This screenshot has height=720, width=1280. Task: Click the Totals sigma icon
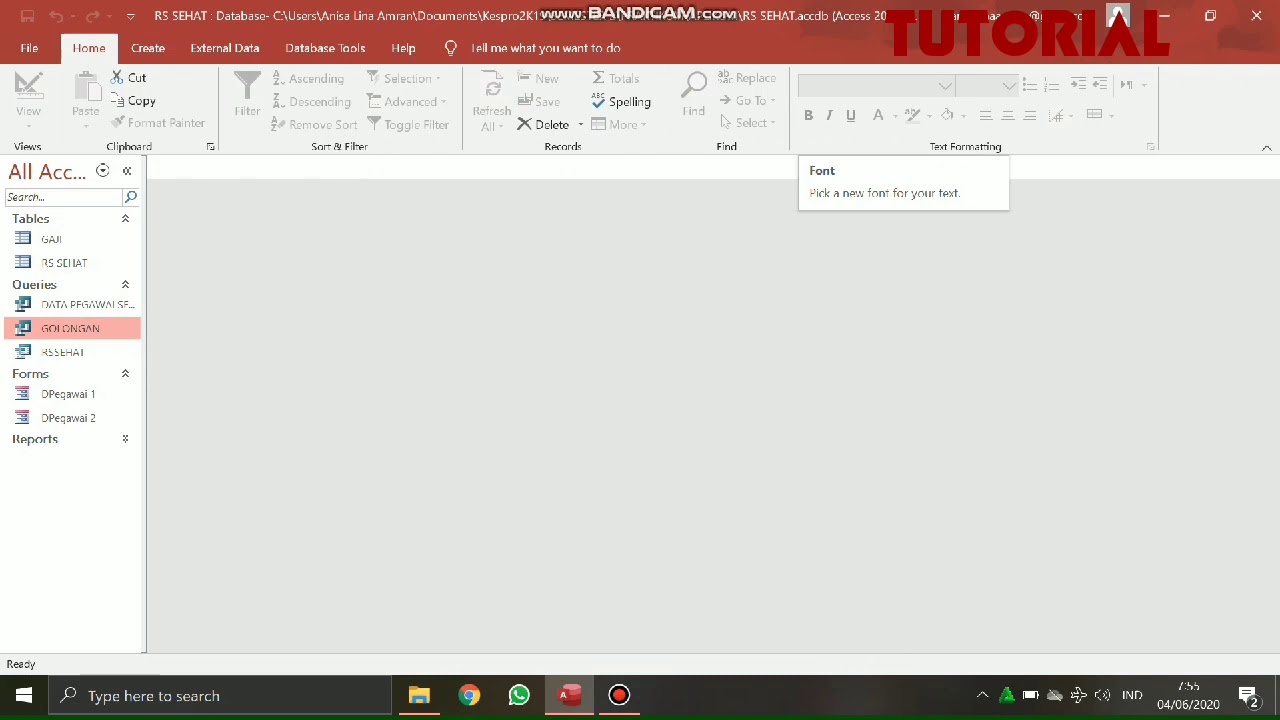tap(598, 78)
